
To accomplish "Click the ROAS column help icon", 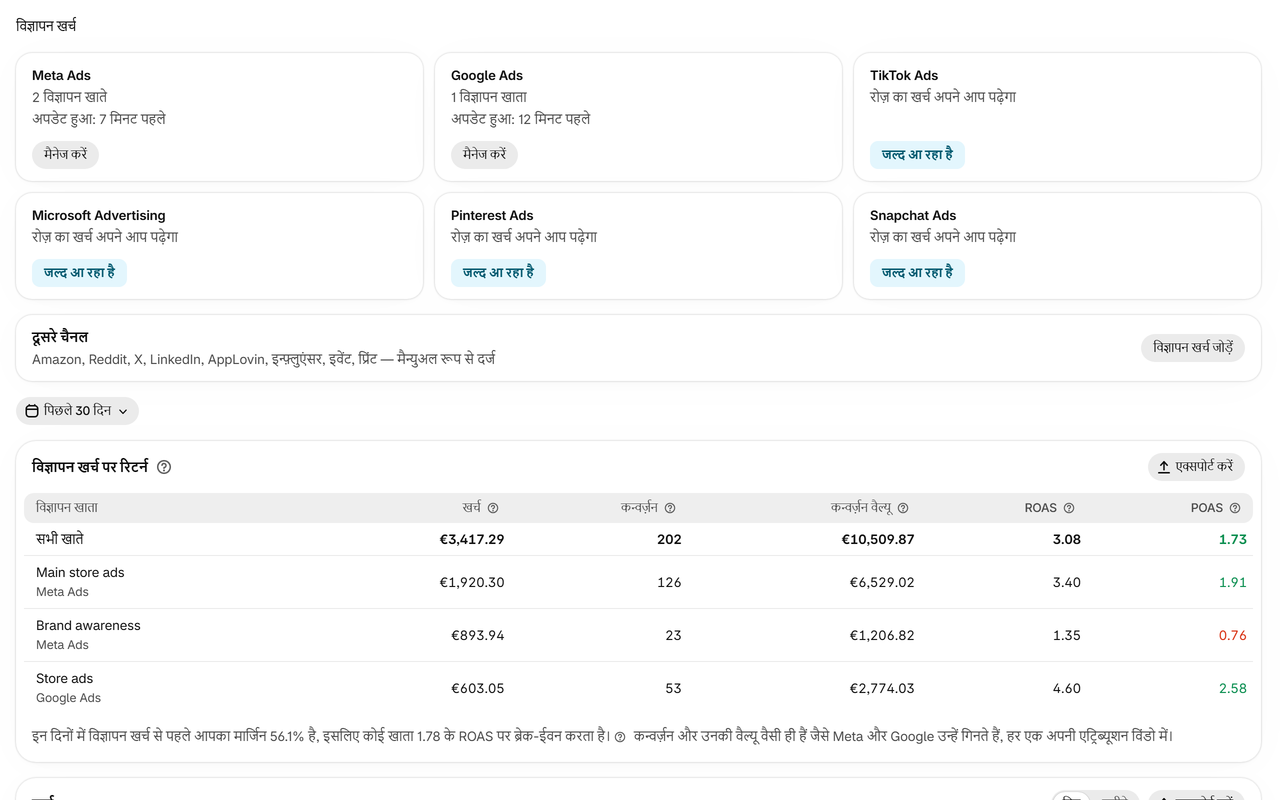I will tap(1069, 508).
